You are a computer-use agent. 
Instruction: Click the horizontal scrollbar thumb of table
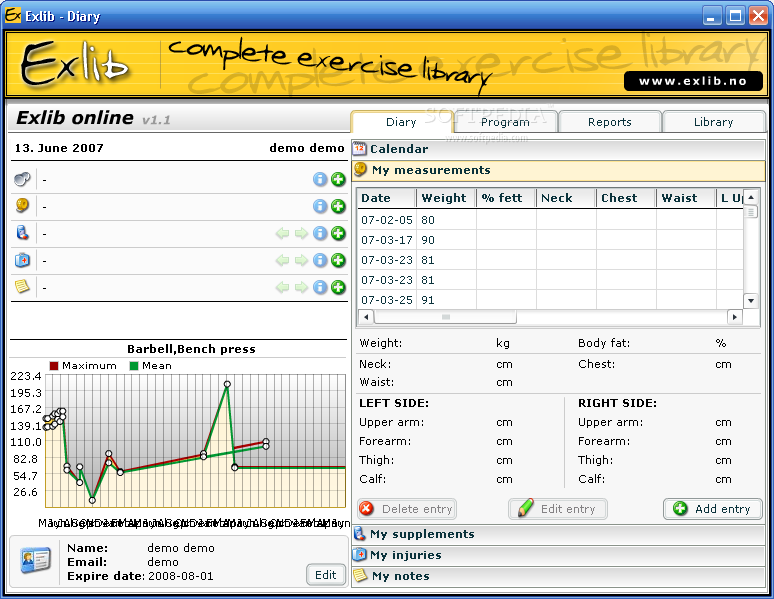point(445,317)
